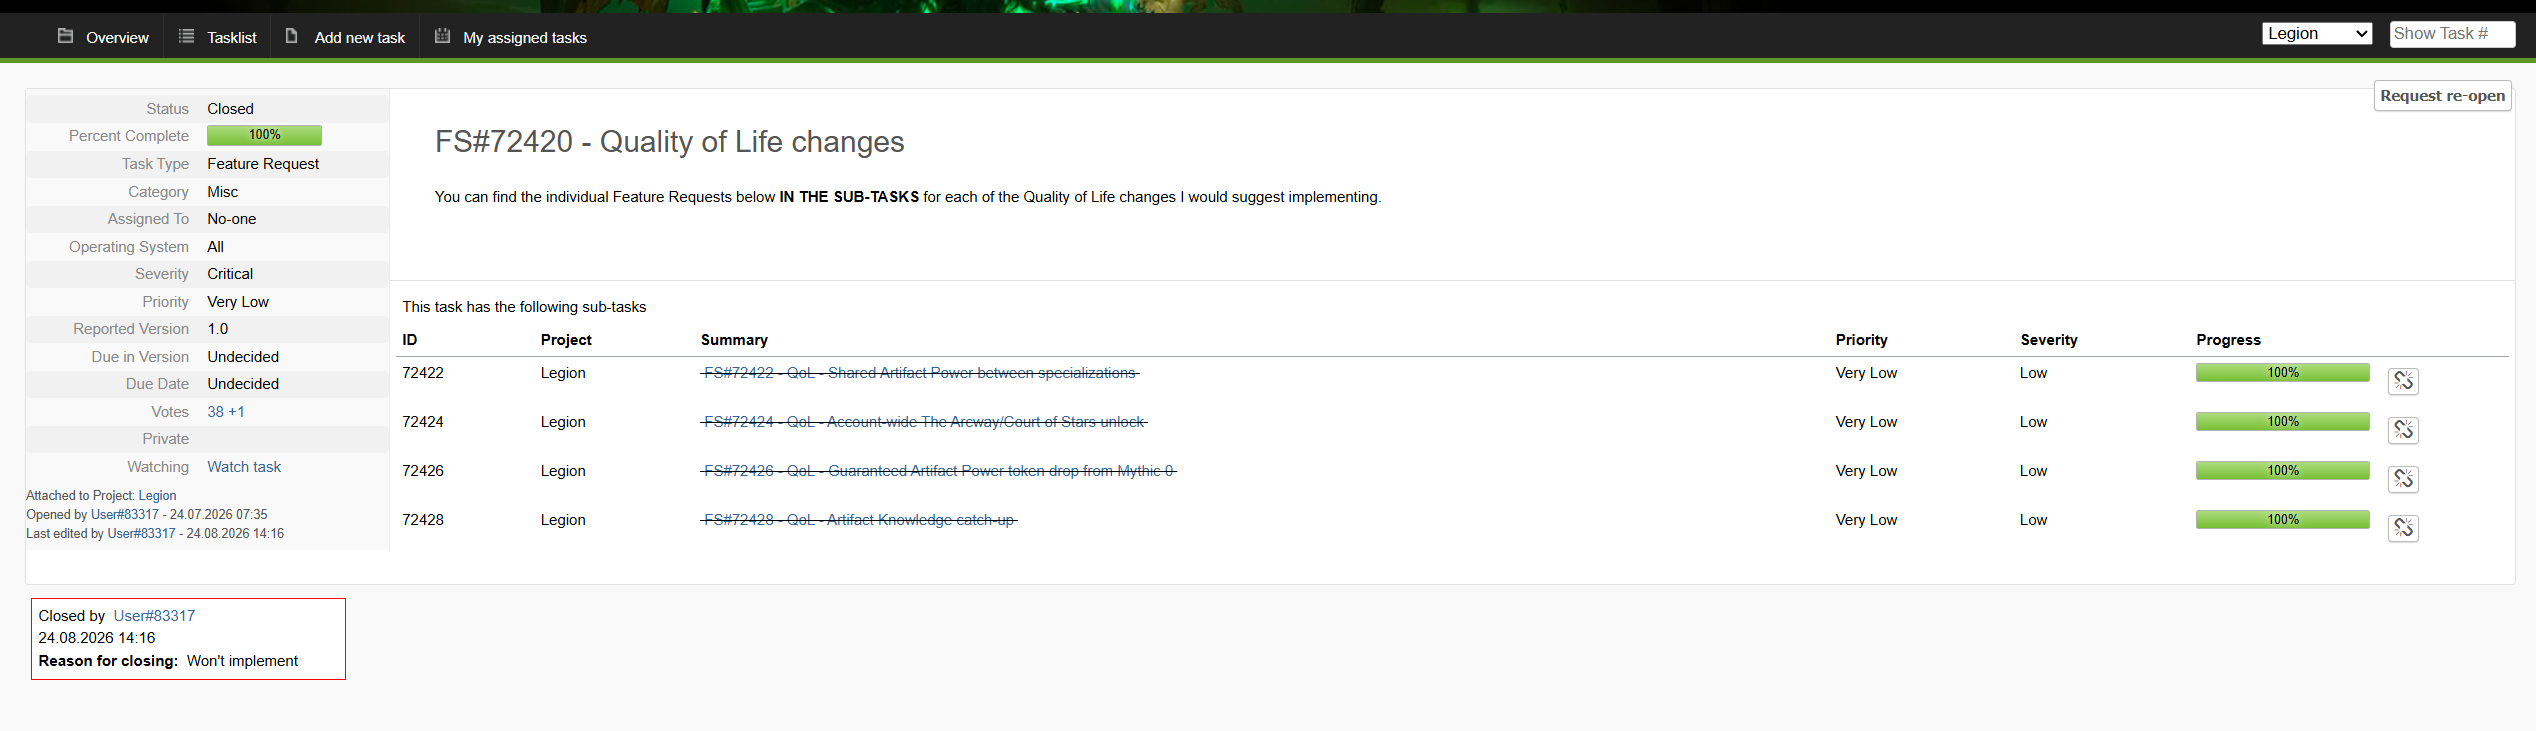Viewport: 2536px width, 731px height.
Task: Click the ID column header
Action: (410, 340)
